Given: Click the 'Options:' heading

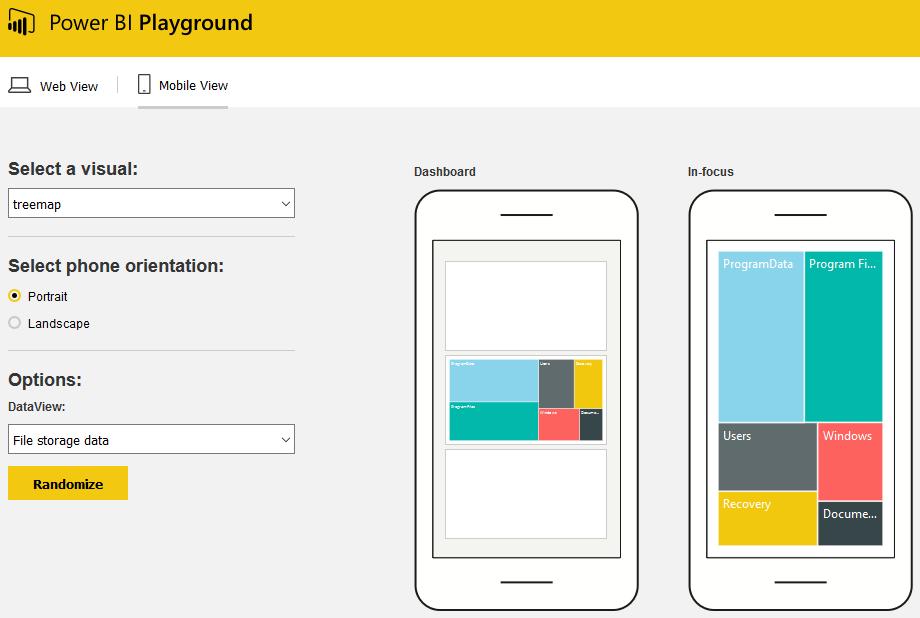Looking at the screenshot, I should 45,380.
